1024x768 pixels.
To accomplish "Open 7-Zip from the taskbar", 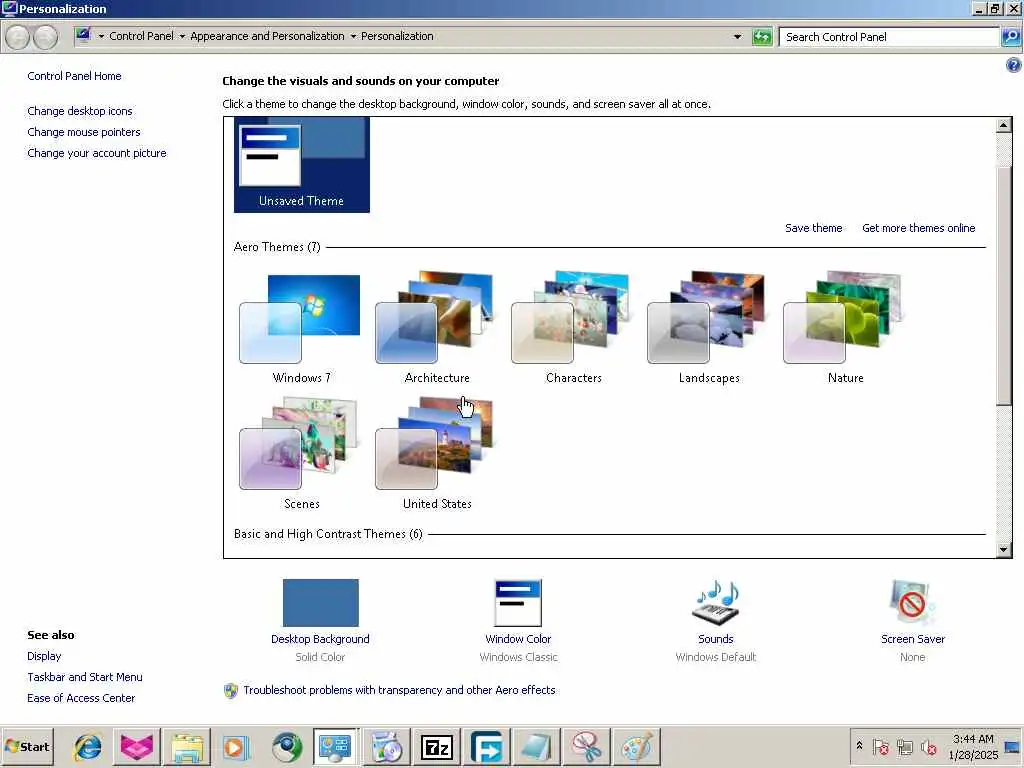I will click(x=436, y=746).
